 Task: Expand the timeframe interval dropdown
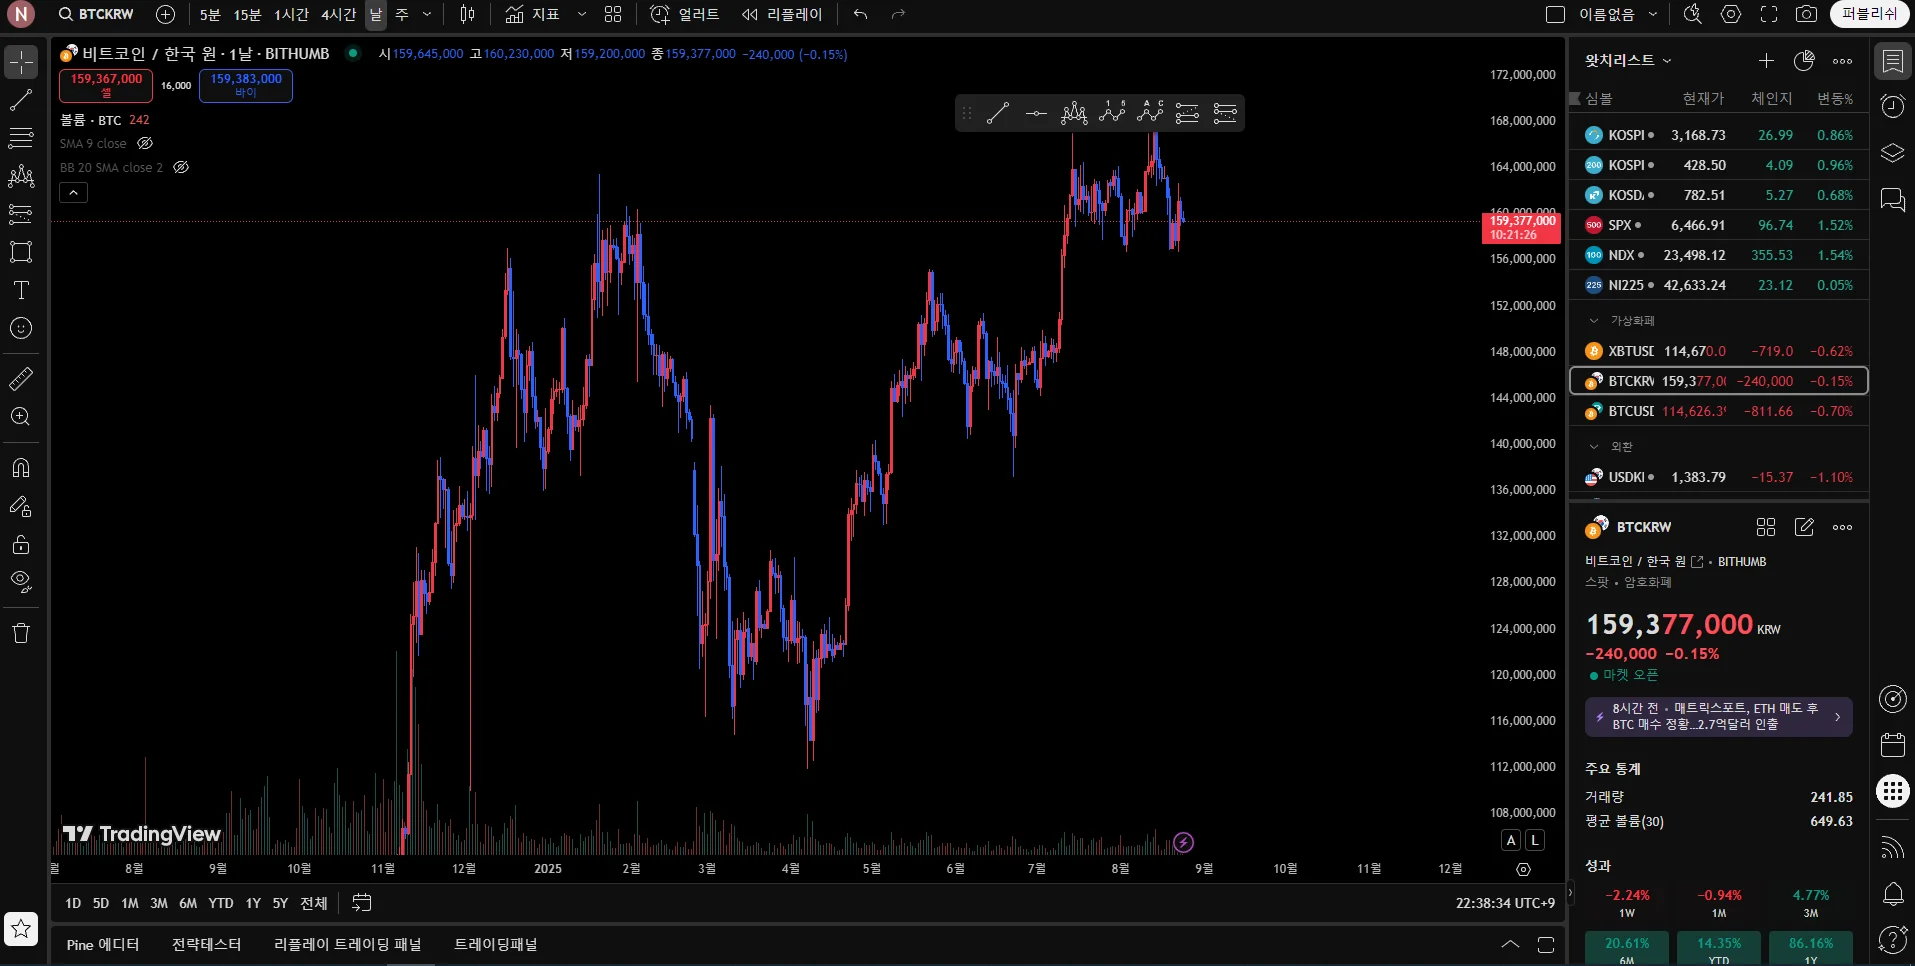(x=427, y=14)
